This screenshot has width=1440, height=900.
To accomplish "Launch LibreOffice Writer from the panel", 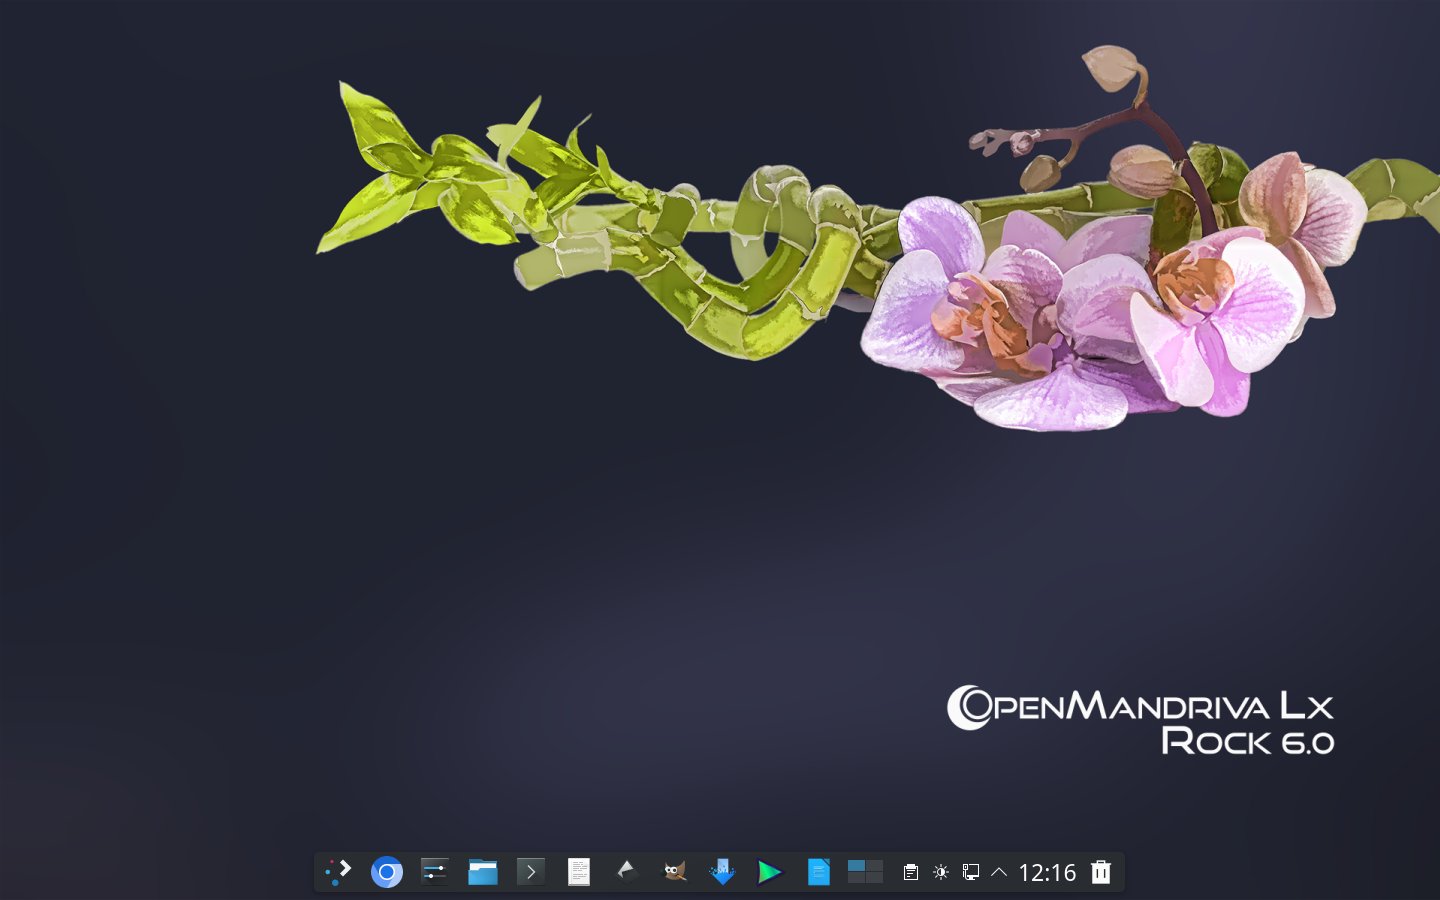I will tap(818, 872).
